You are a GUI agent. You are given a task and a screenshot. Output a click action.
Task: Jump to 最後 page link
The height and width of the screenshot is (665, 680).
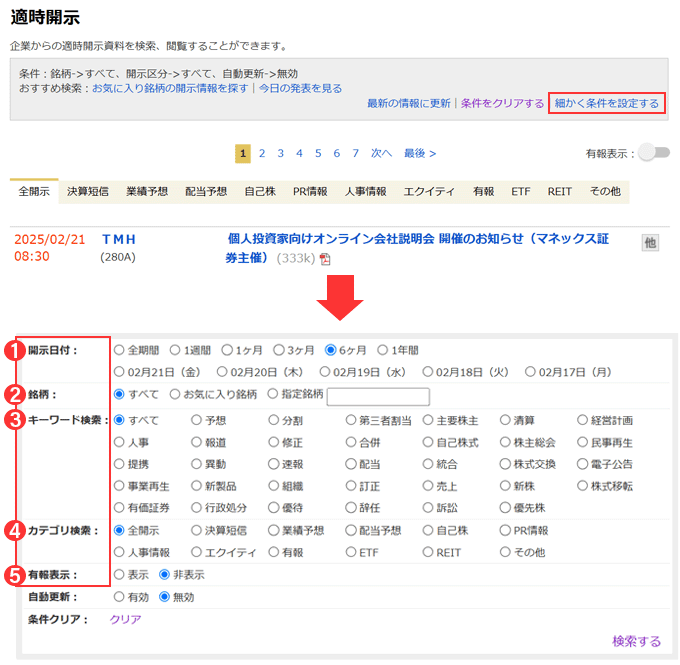420,153
